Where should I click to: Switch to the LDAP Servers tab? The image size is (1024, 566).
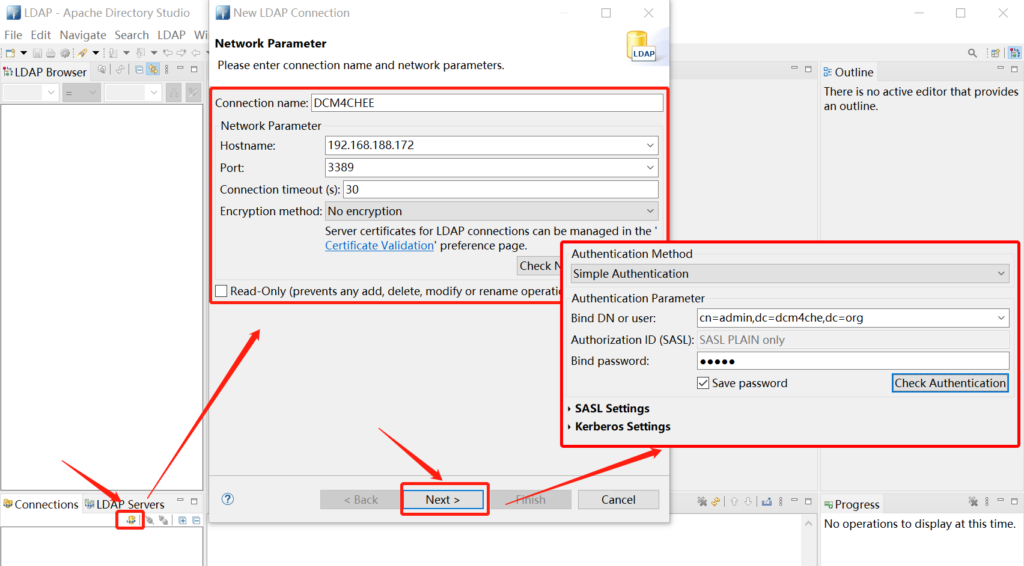129,504
